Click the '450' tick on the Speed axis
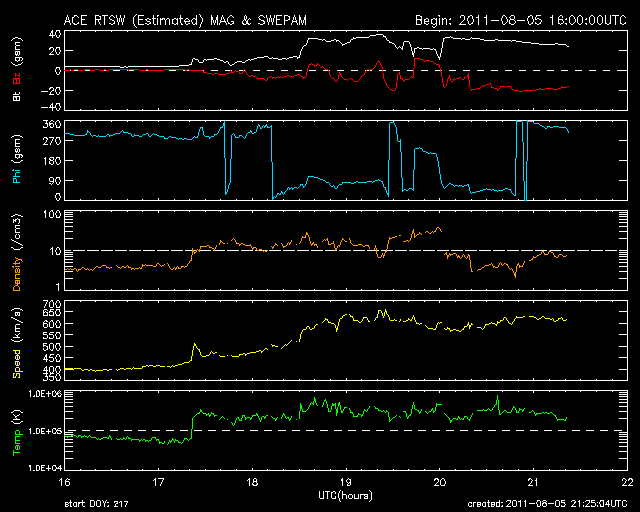This screenshot has height=512, width=640. 52,358
